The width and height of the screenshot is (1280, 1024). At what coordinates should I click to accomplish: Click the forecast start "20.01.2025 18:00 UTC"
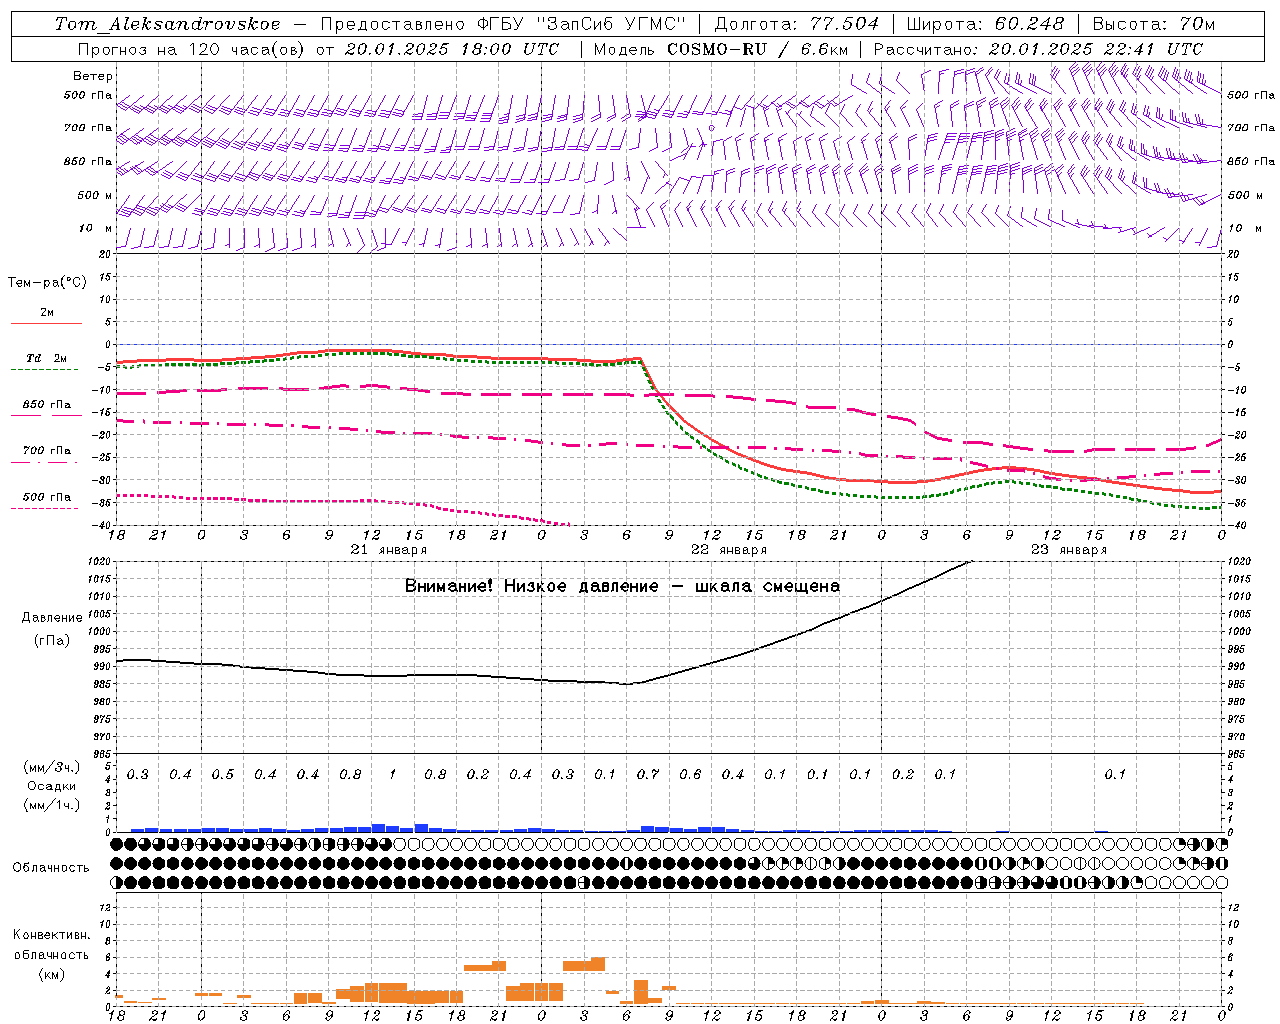(x=452, y=49)
